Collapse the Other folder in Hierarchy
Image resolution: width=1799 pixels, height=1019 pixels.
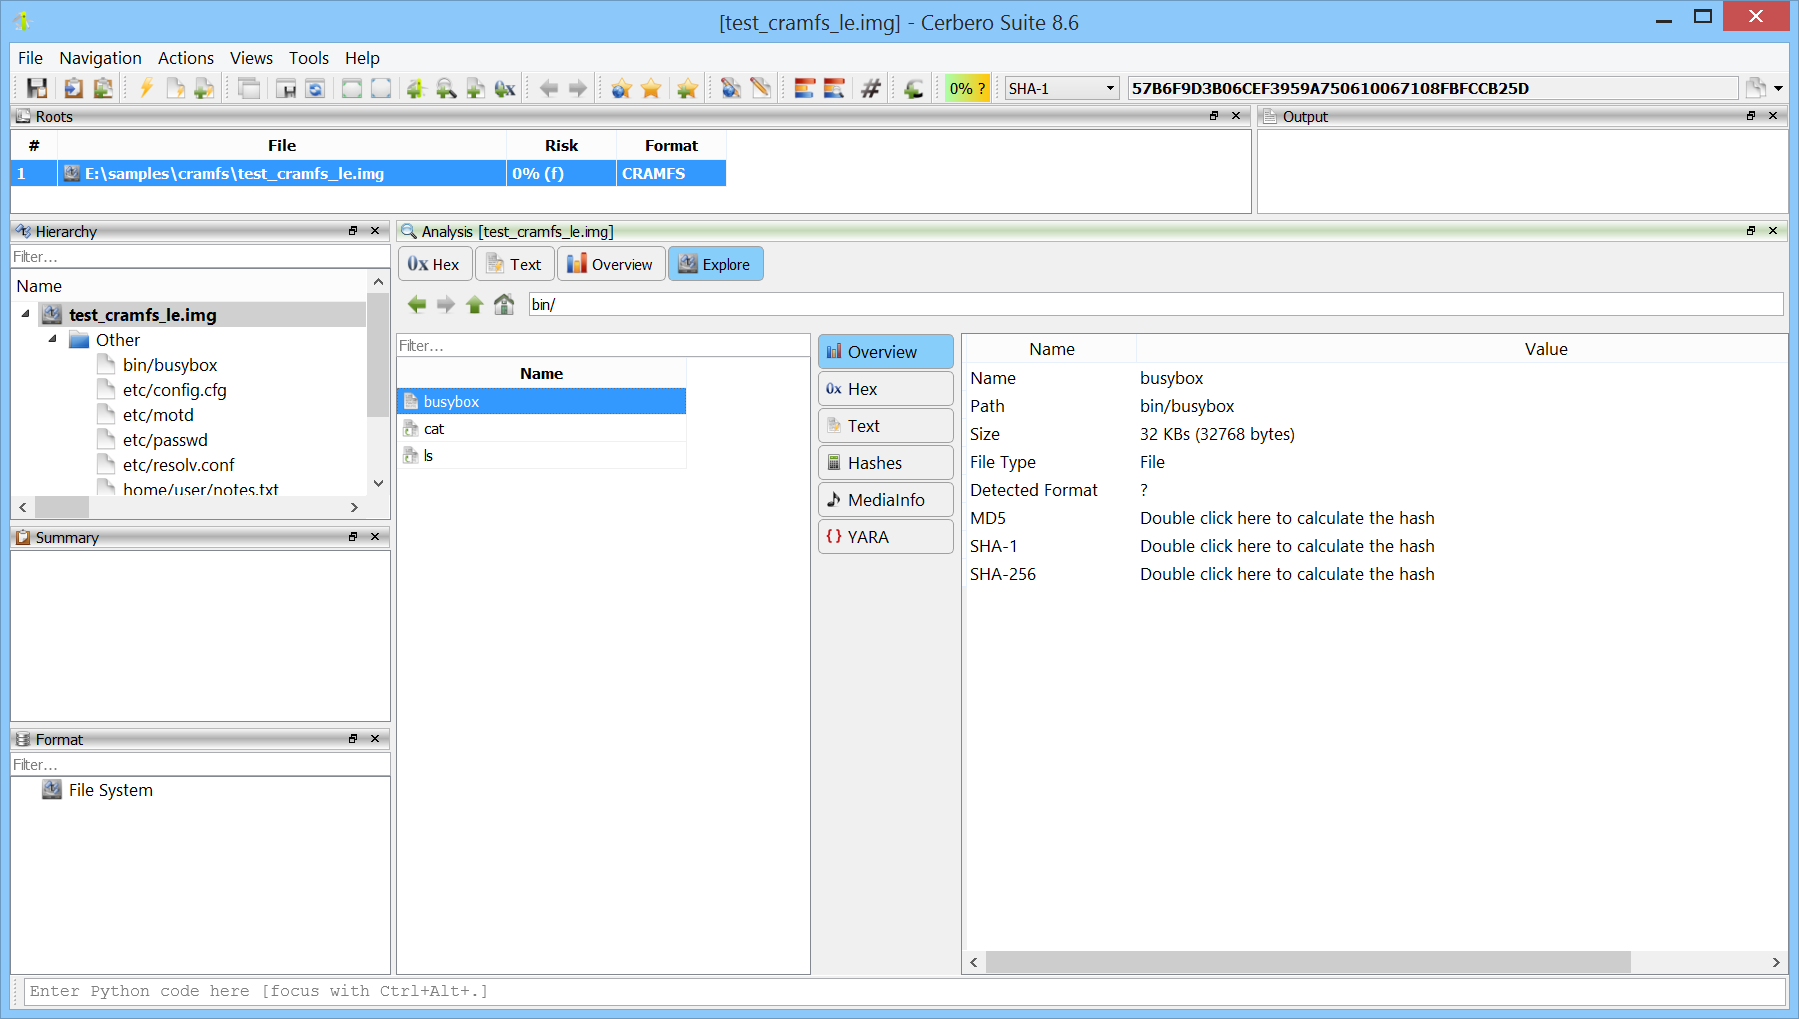[x=53, y=339]
